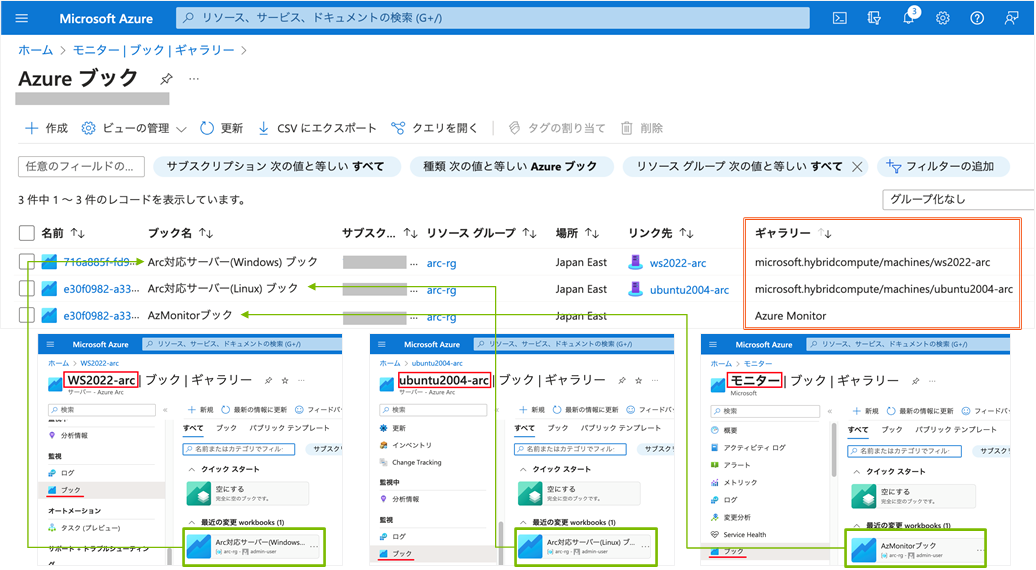1036x570 pixels.
Task: Open the ubuntu2004-arc link in リンク先 column
Action: [x=689, y=289]
